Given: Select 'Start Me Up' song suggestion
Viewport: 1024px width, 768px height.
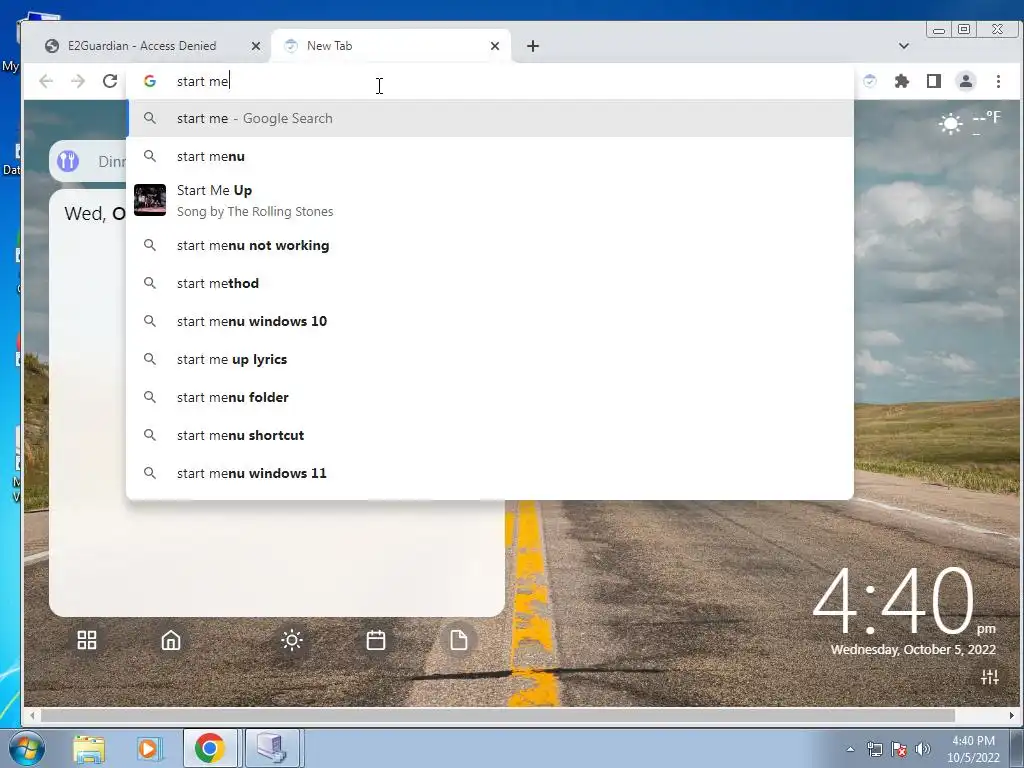Looking at the screenshot, I should click(x=490, y=200).
